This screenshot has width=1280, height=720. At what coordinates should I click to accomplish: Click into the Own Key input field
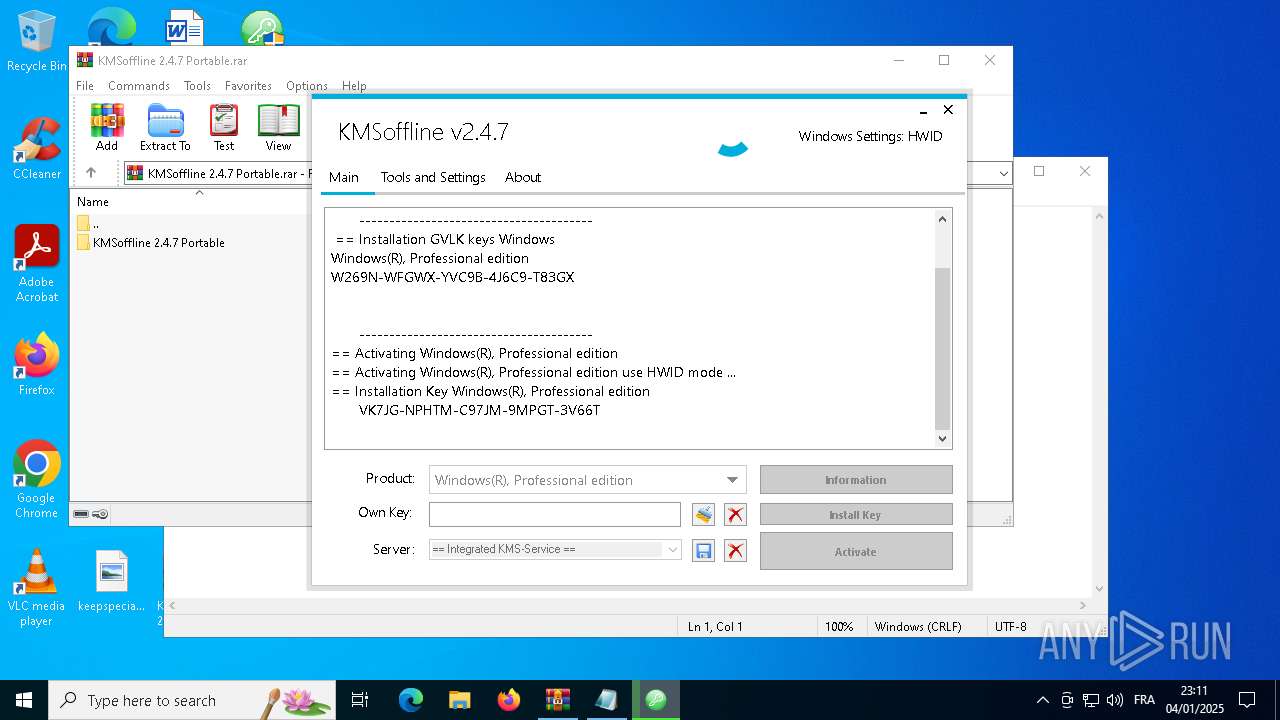click(555, 514)
